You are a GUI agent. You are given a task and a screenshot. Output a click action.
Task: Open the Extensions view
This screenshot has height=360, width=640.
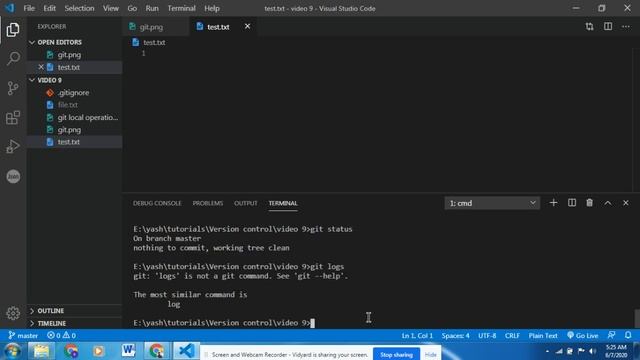(13, 118)
